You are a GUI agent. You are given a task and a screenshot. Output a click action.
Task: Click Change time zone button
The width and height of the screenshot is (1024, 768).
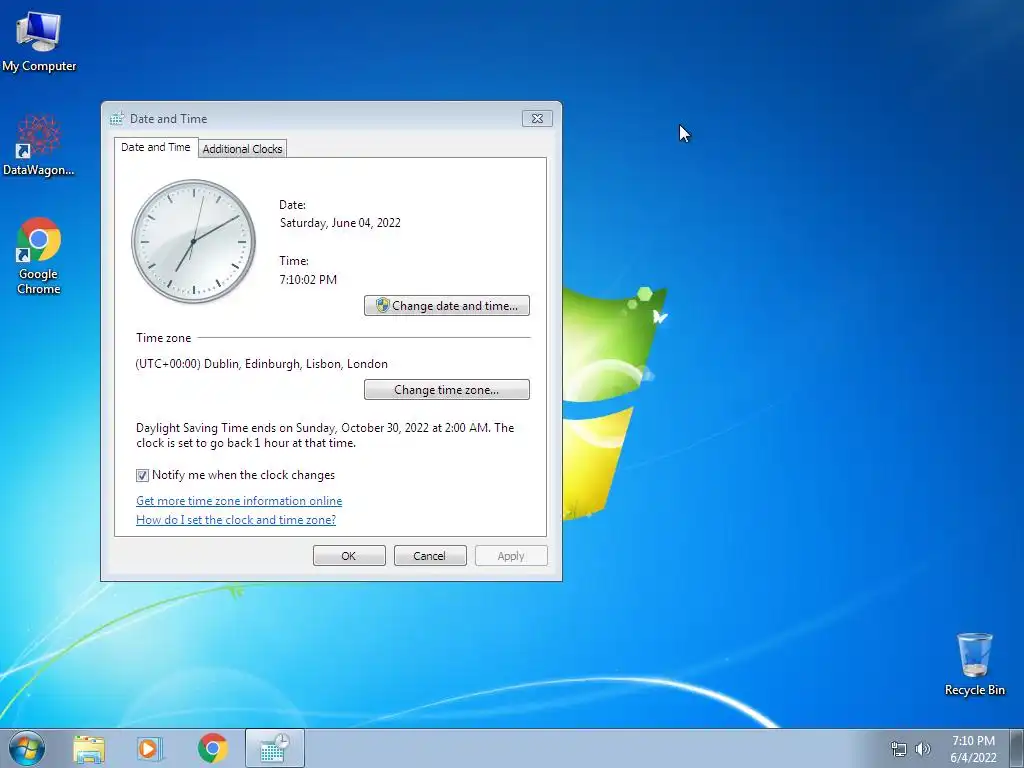coord(447,390)
